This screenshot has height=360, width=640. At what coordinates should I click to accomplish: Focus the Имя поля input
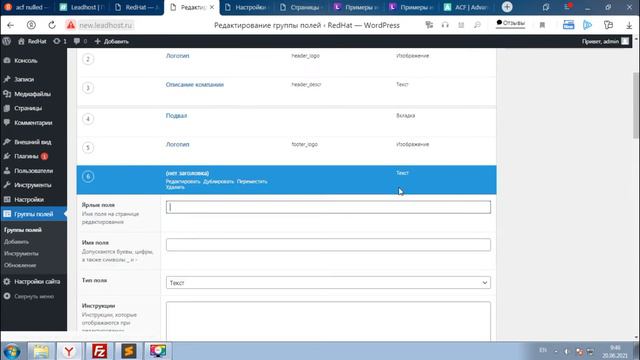pyautogui.click(x=328, y=244)
